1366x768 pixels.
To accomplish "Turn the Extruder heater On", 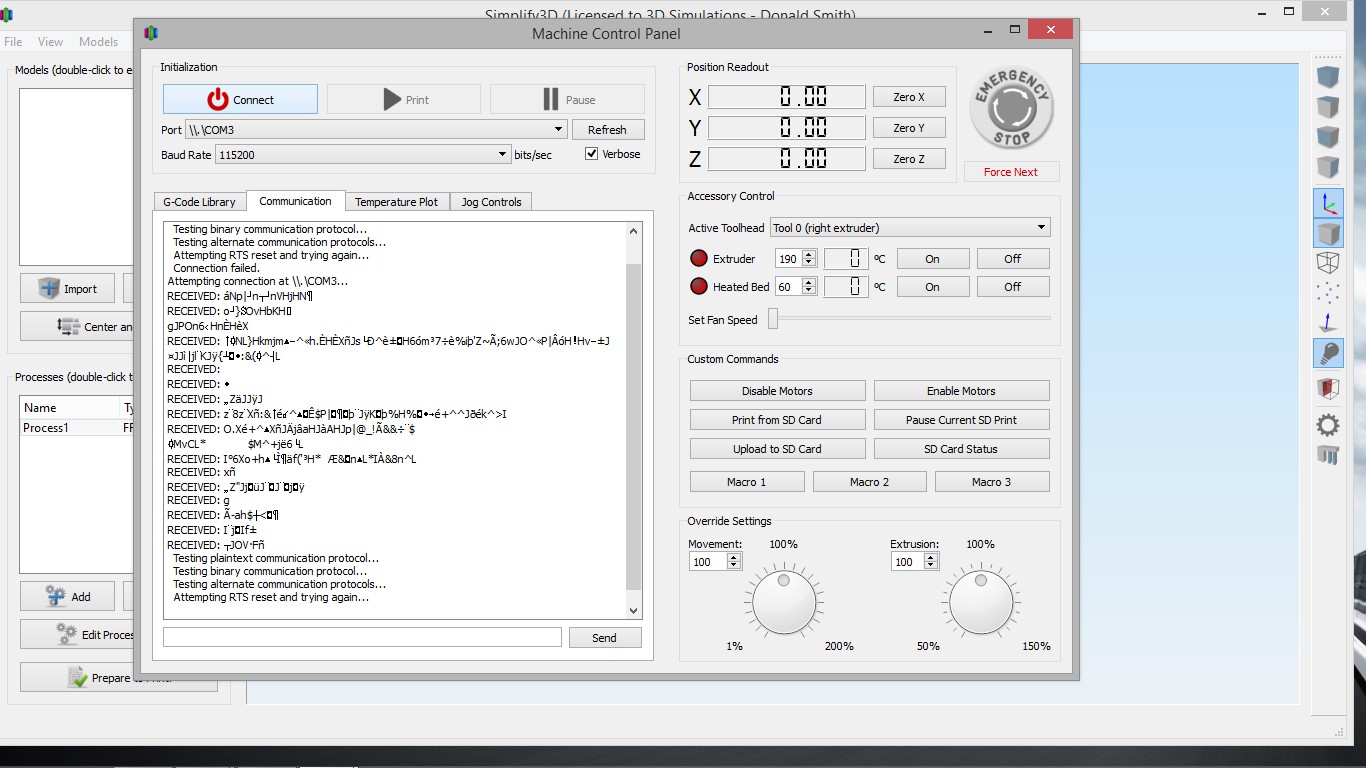I will [x=932, y=259].
